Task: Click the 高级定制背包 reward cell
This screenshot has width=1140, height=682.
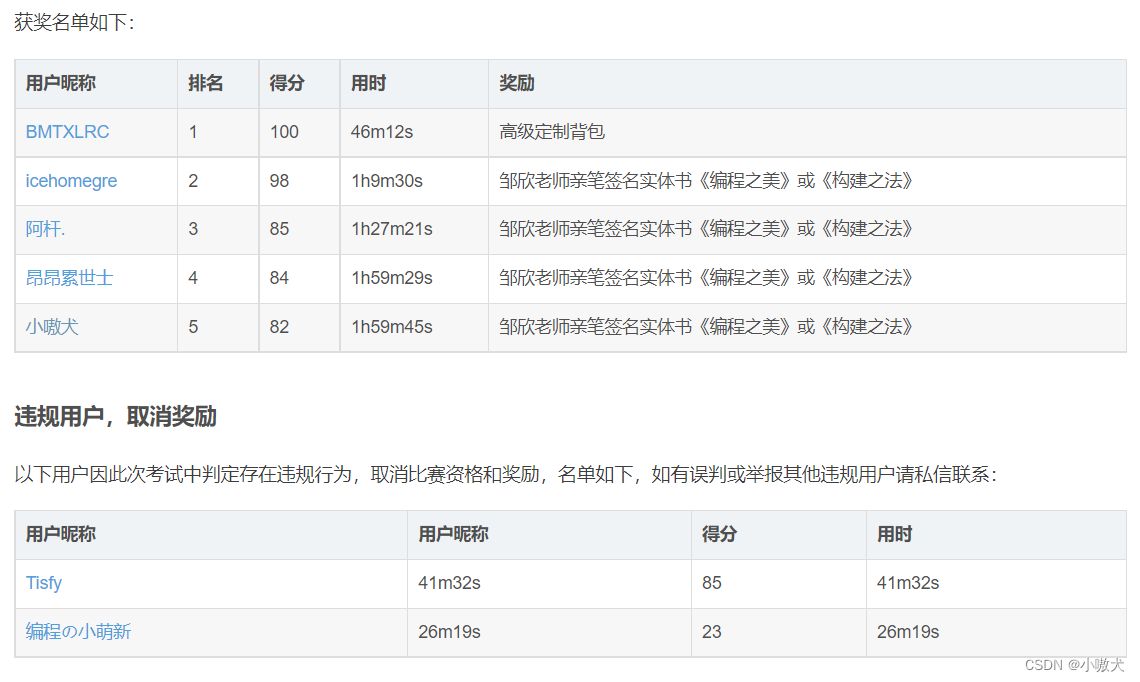Action: (x=807, y=132)
